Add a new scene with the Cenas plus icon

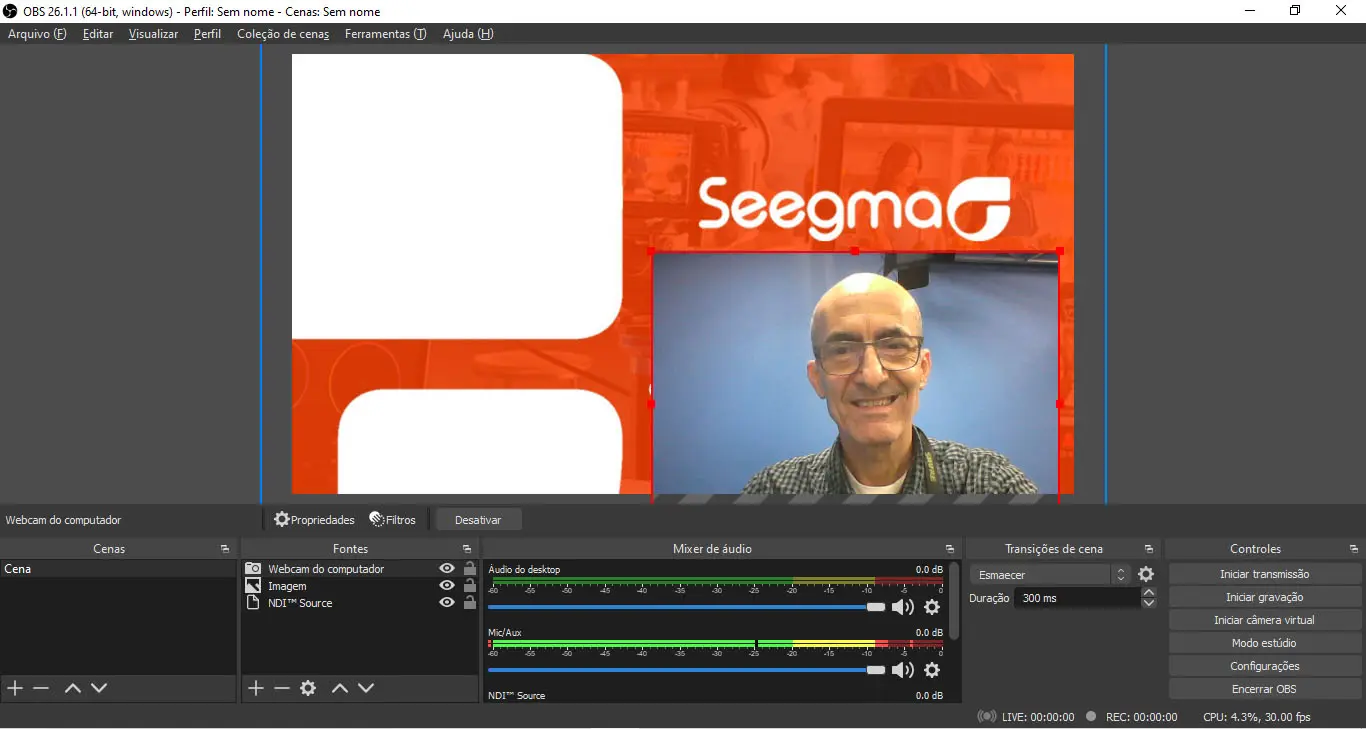coord(15,688)
